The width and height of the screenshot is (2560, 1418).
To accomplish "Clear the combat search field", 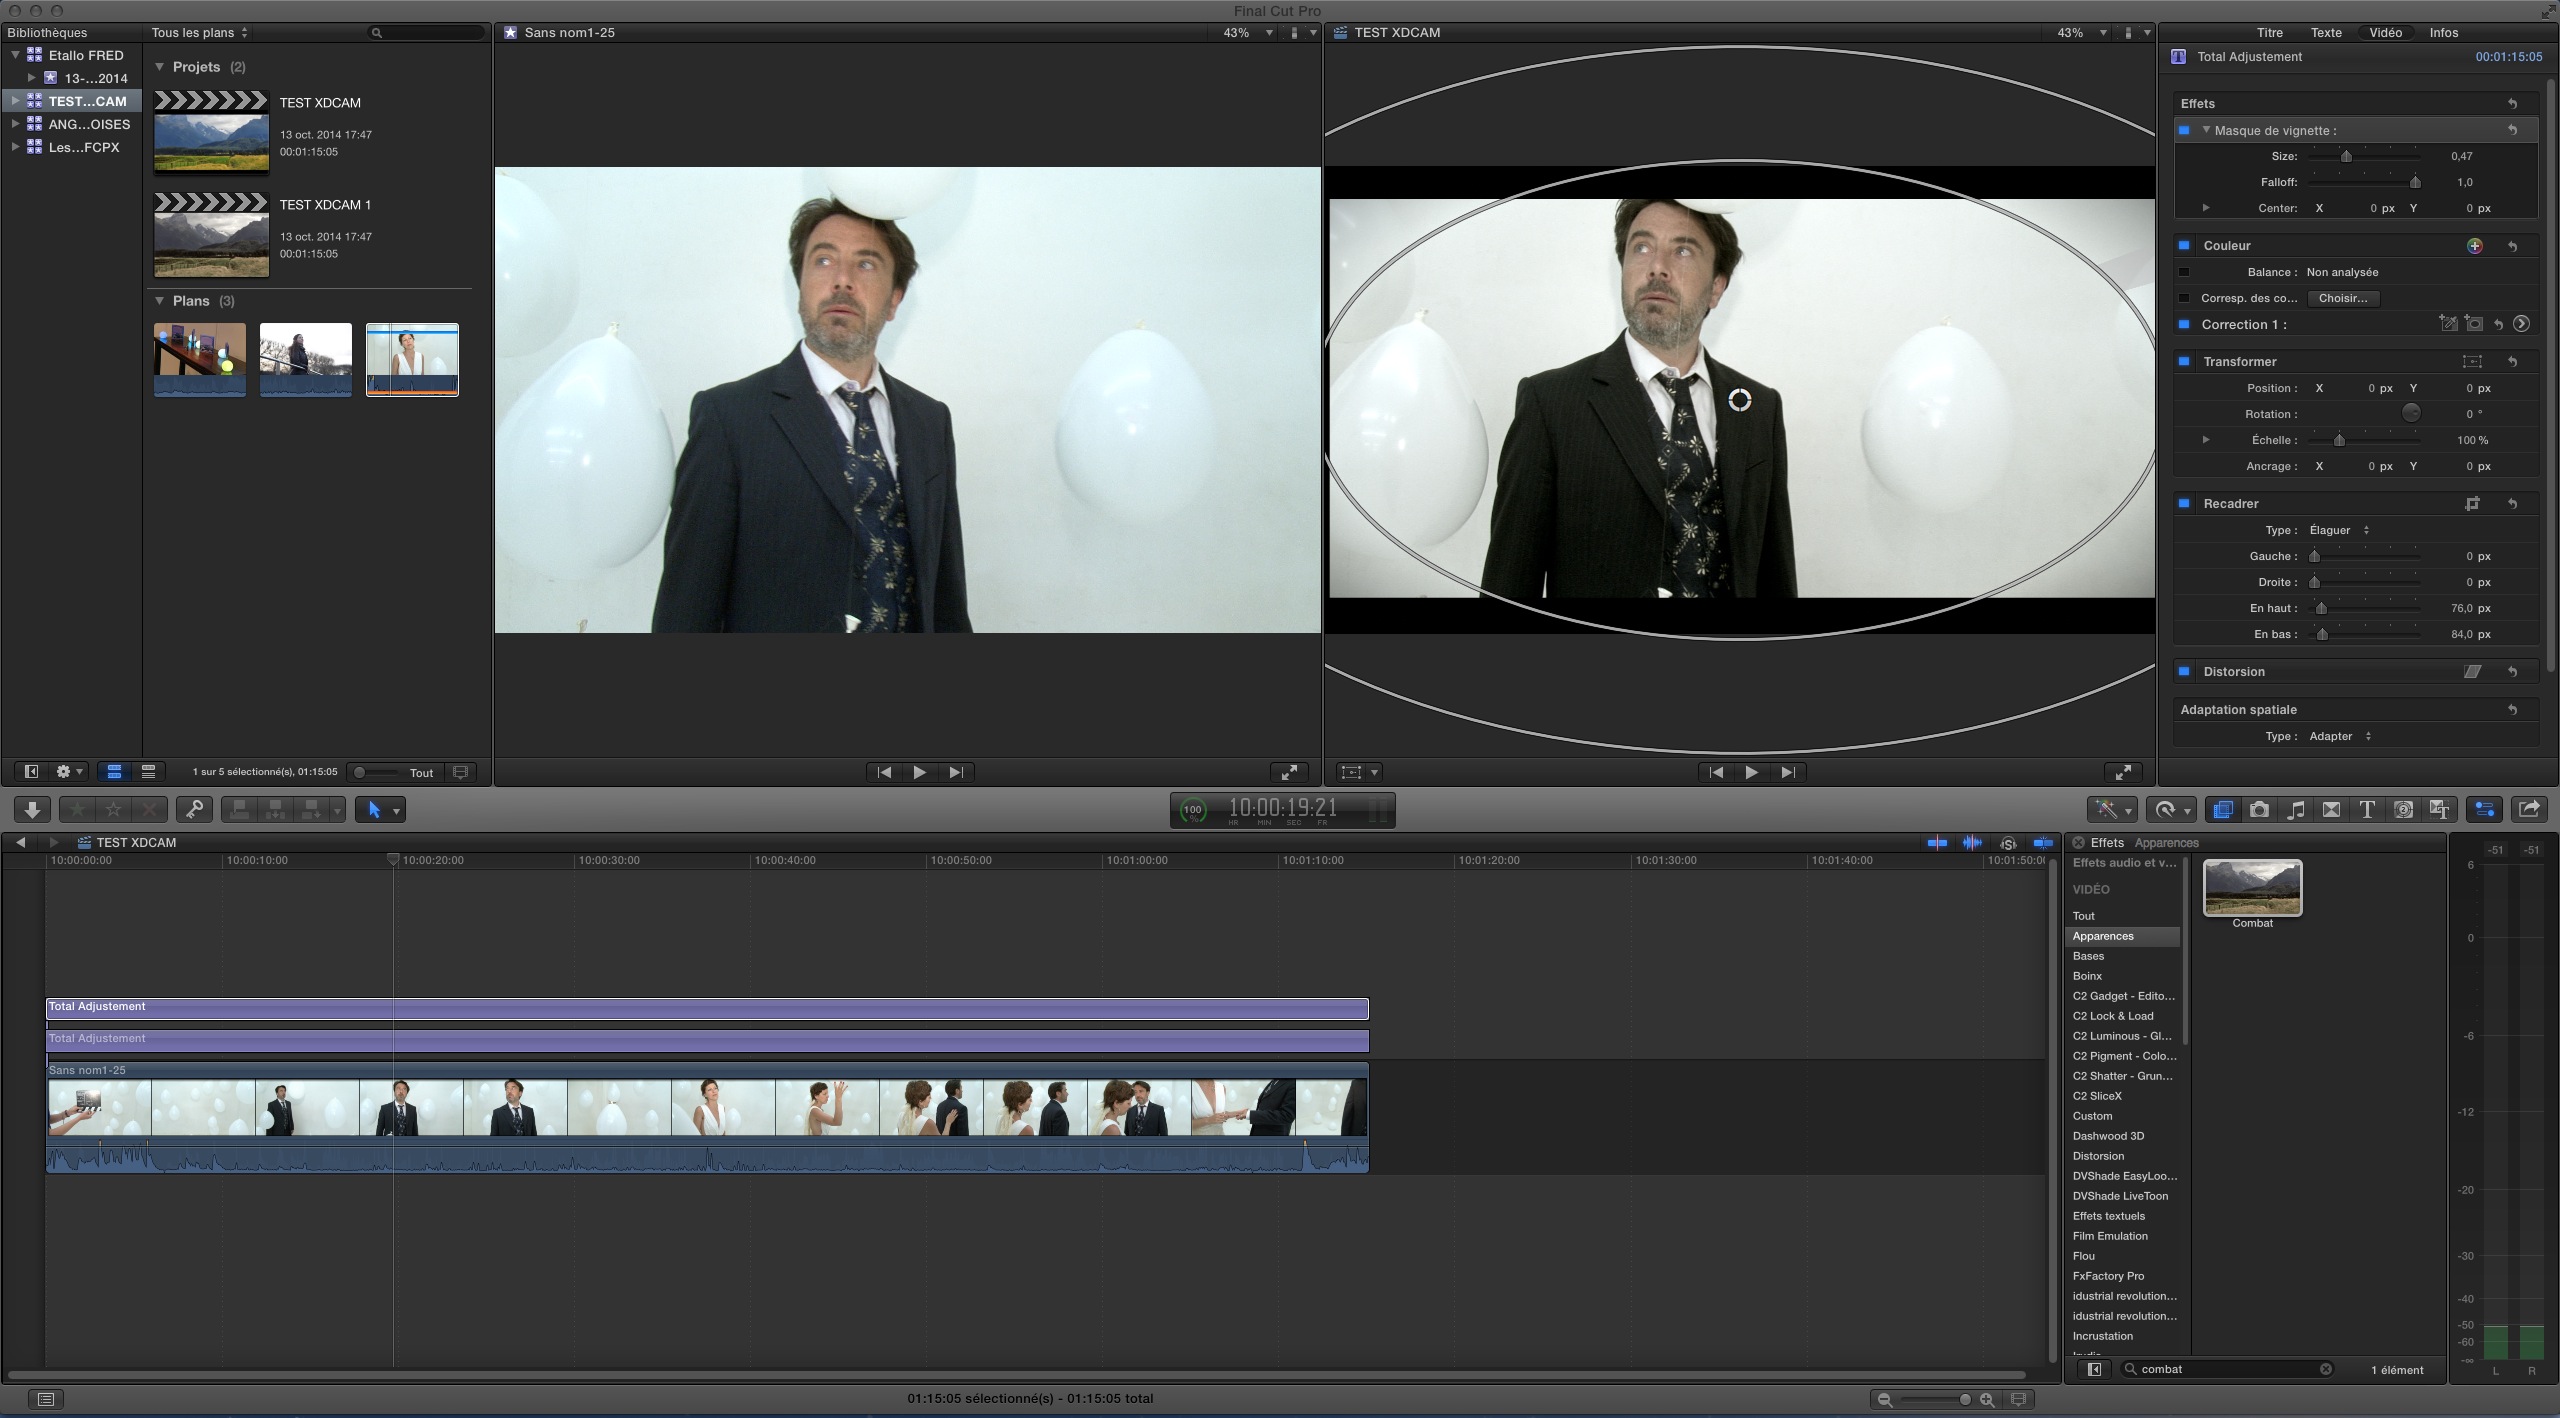I will [2326, 1369].
